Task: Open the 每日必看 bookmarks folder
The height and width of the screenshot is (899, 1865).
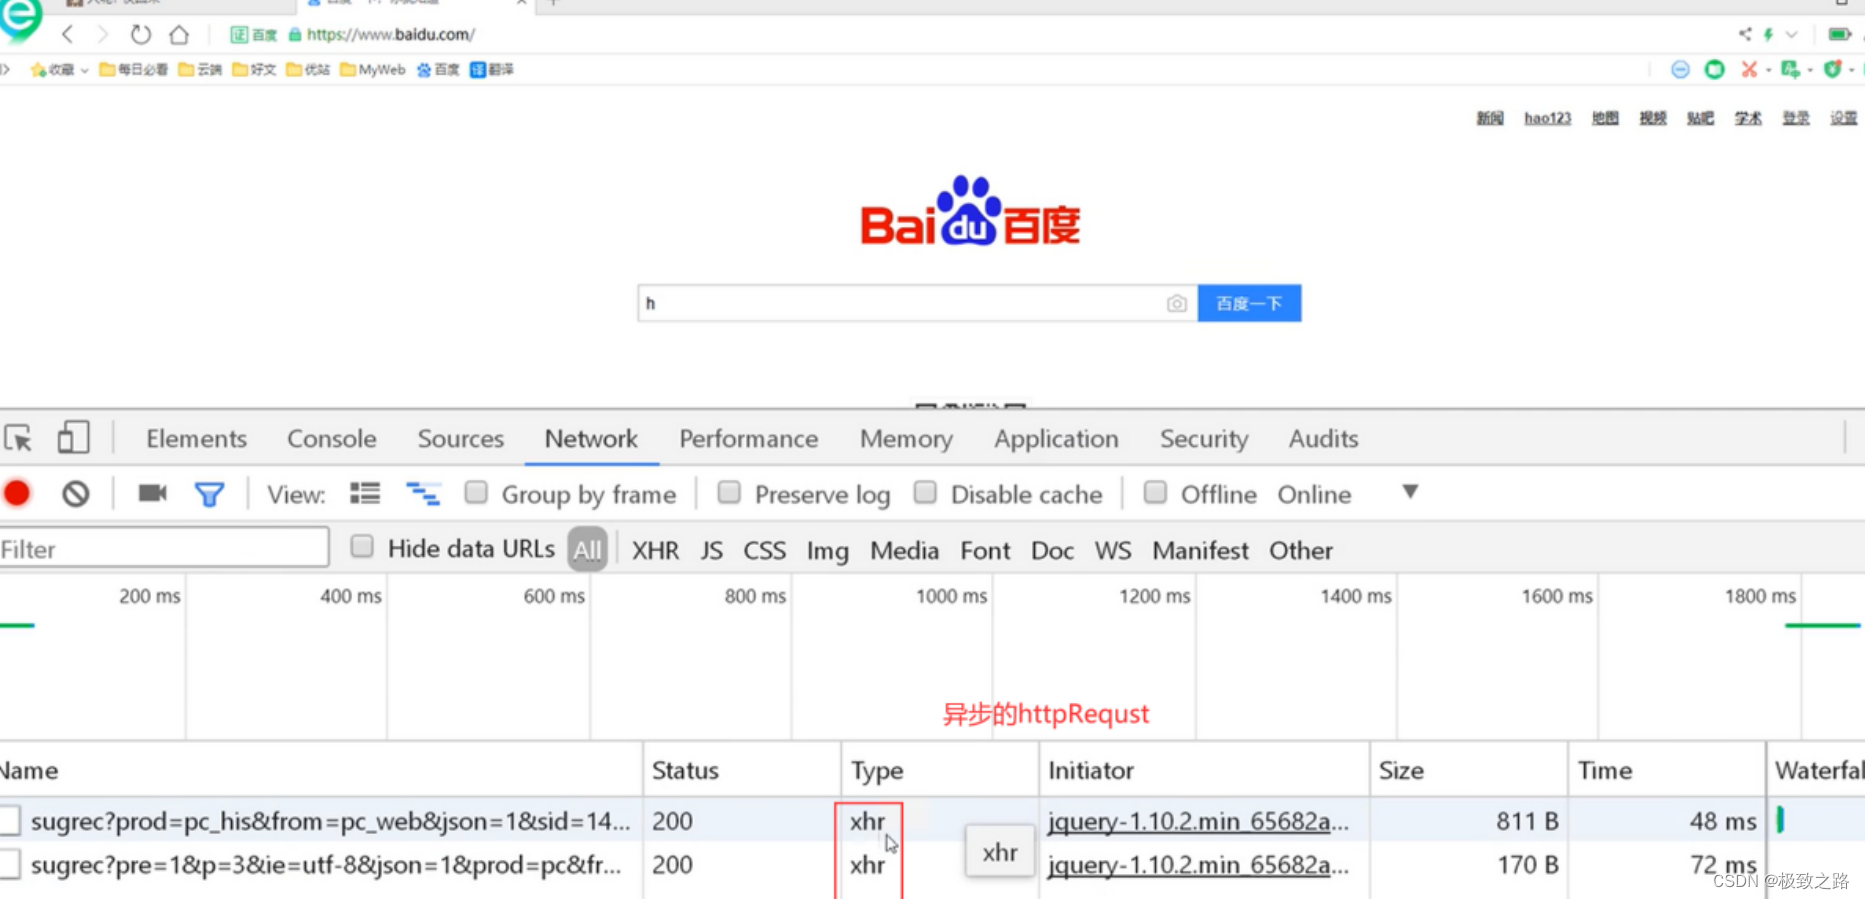Action: 133,69
